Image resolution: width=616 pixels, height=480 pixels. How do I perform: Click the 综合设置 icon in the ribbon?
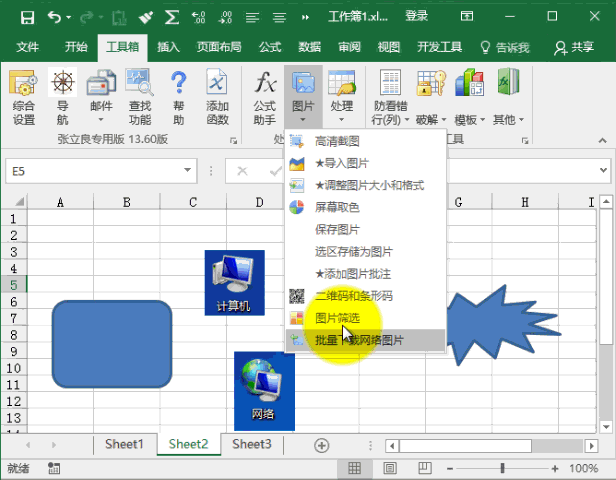point(24,98)
